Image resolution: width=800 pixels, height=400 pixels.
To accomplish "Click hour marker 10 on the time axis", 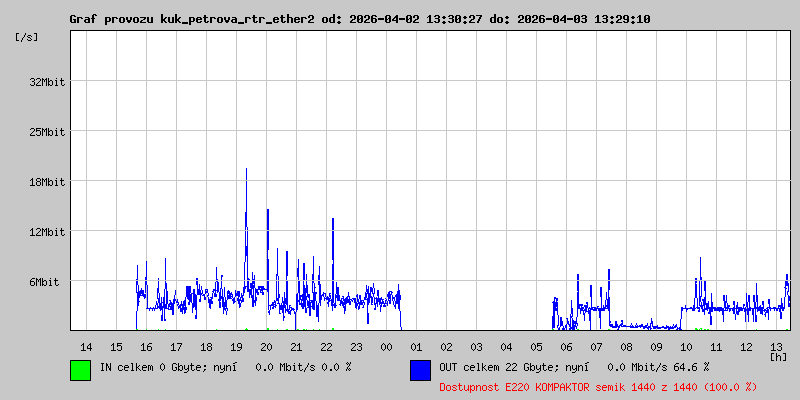I will pos(686,346).
